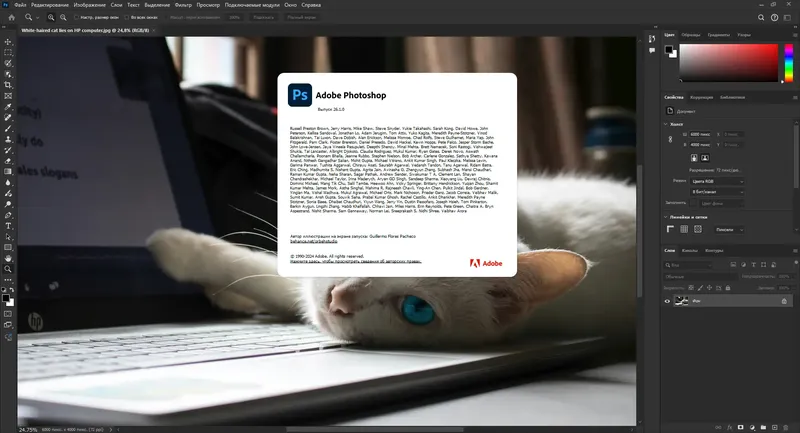Click the behance.net link in About dialog
800x433 pixels.
click(314, 241)
